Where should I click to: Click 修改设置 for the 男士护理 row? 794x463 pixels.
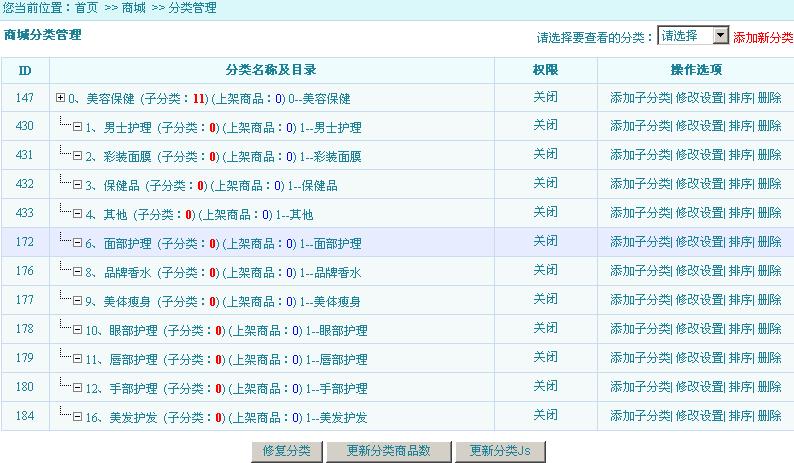coord(699,127)
